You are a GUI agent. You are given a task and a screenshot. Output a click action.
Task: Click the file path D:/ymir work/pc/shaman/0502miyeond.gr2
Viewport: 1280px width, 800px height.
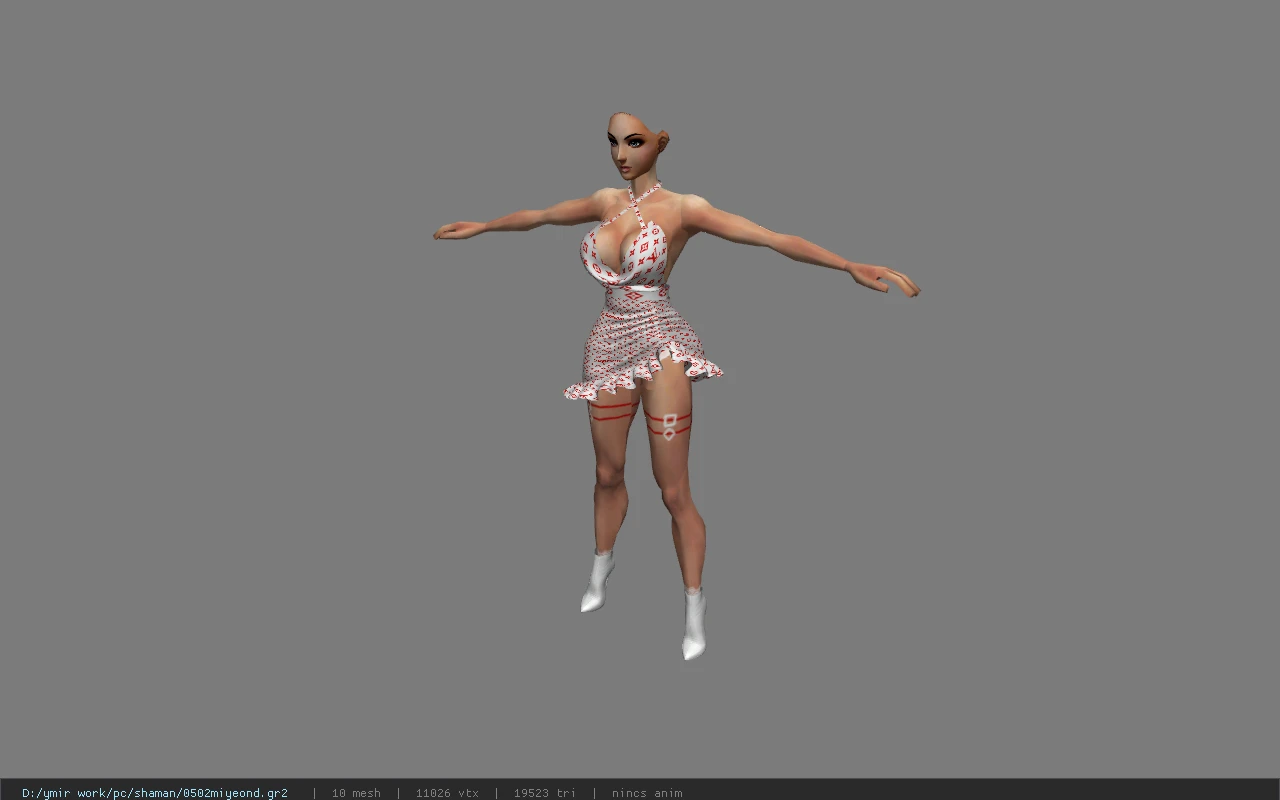(155, 793)
